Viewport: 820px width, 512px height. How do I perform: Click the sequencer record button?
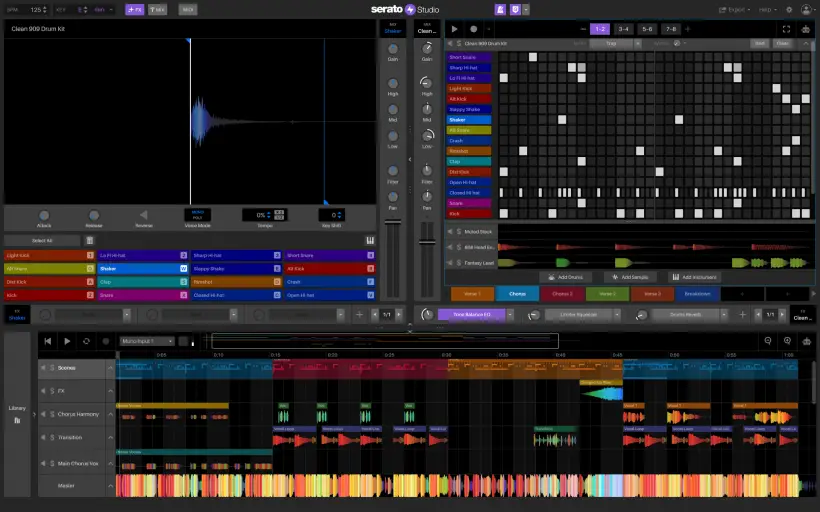pyautogui.click(x=474, y=30)
